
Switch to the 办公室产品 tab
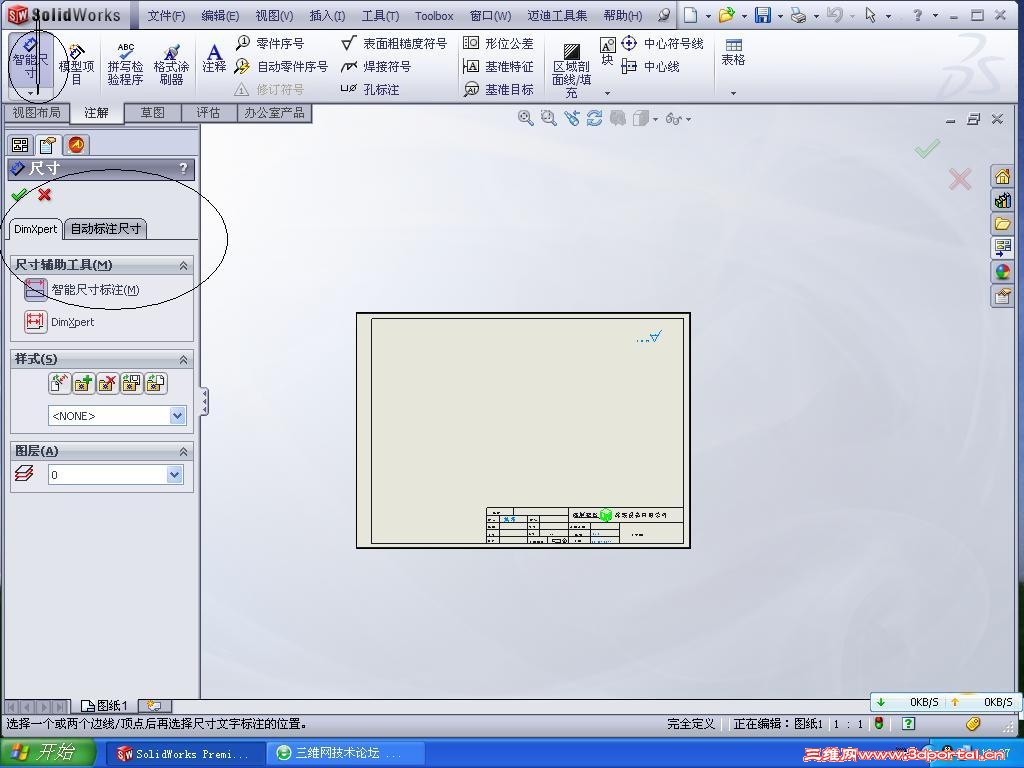(274, 112)
